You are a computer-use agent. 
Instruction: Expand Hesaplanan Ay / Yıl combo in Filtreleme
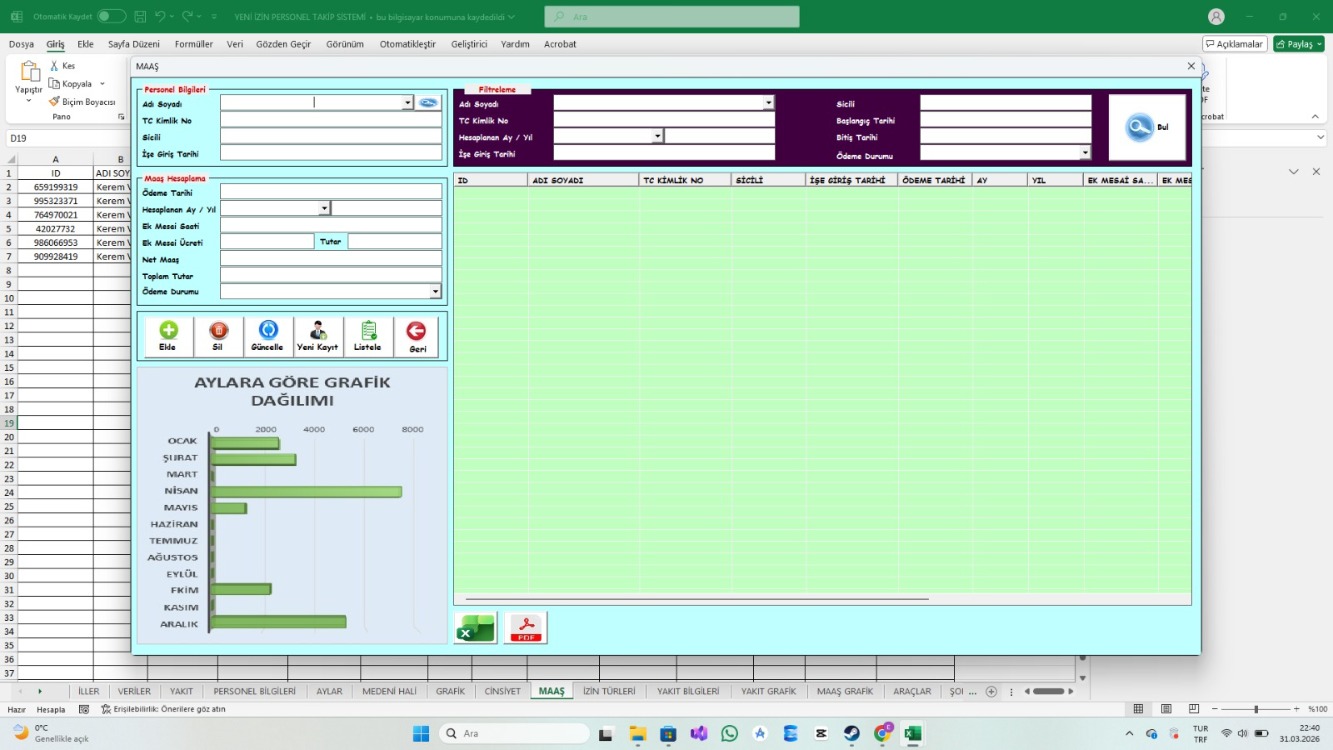tap(657, 137)
